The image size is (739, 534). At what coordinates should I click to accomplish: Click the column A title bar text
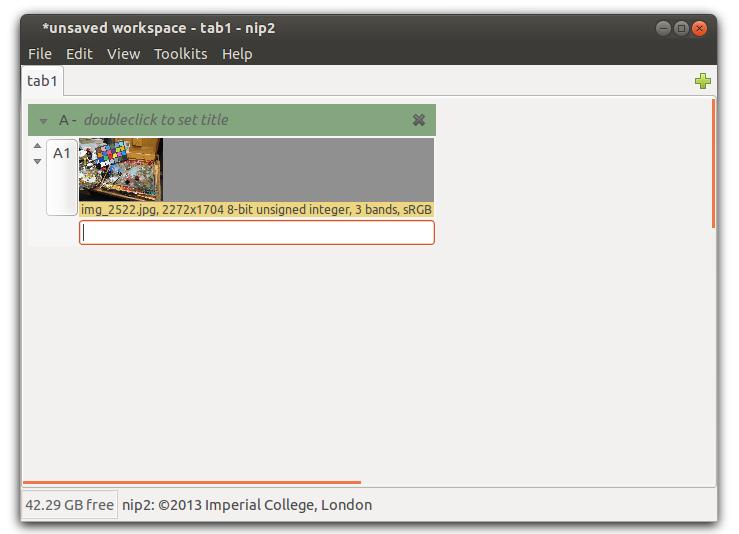tap(156, 120)
